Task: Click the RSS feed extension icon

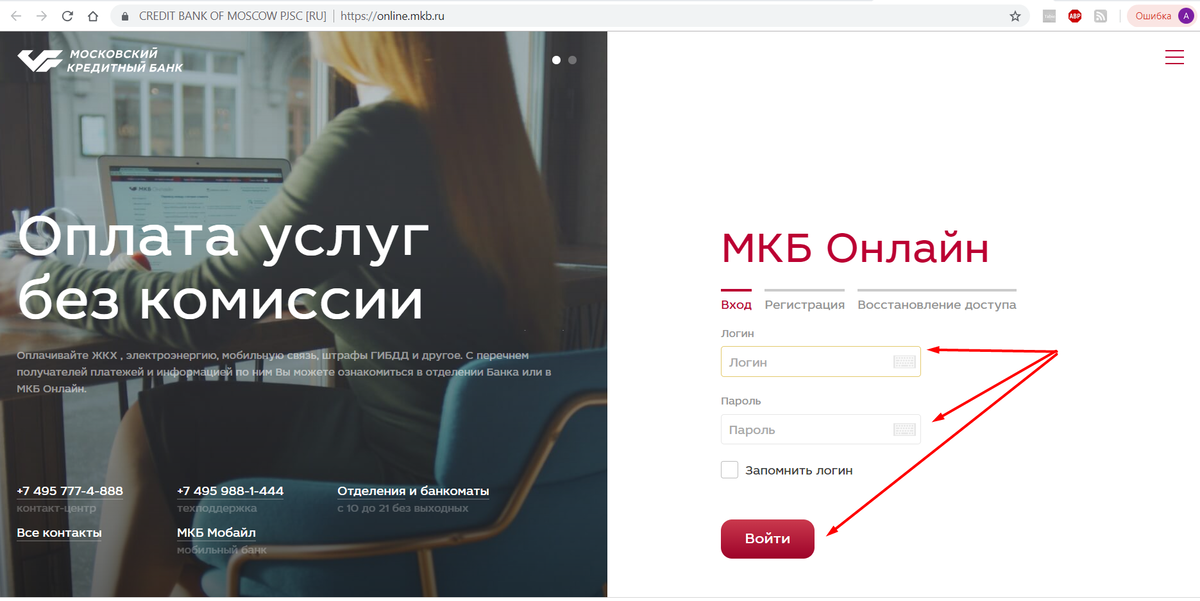Action: pyautogui.click(x=1101, y=16)
